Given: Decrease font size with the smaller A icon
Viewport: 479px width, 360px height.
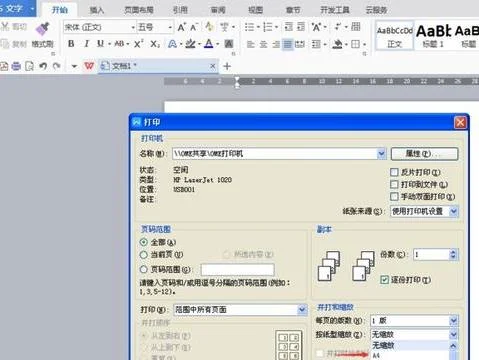Looking at the screenshot, I should 194,27.
